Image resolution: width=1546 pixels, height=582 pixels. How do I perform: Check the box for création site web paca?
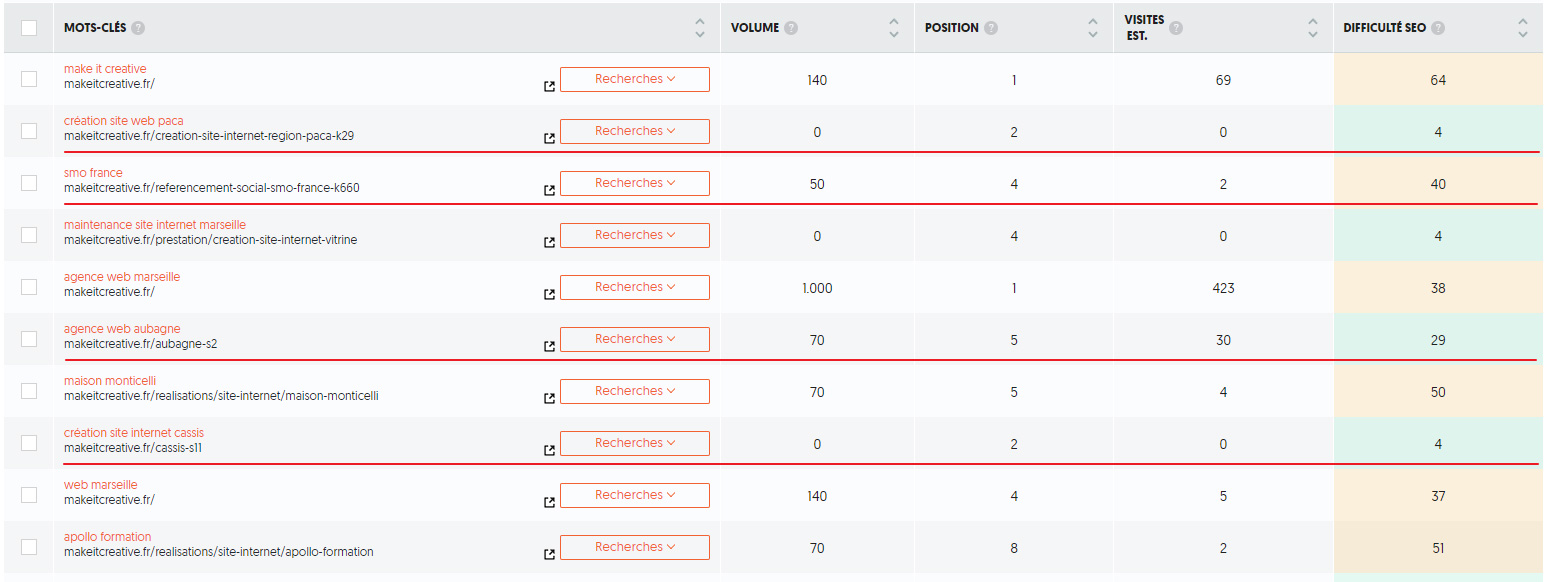(x=29, y=131)
